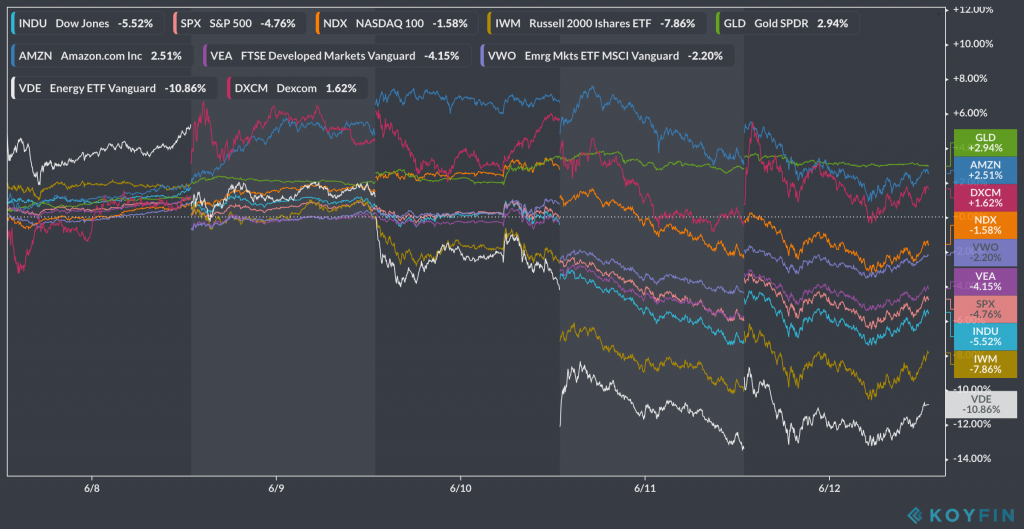Screen dimensions: 1024x529
Task: Click the Koyfin logo icon
Action: pyautogui.click(x=914, y=515)
